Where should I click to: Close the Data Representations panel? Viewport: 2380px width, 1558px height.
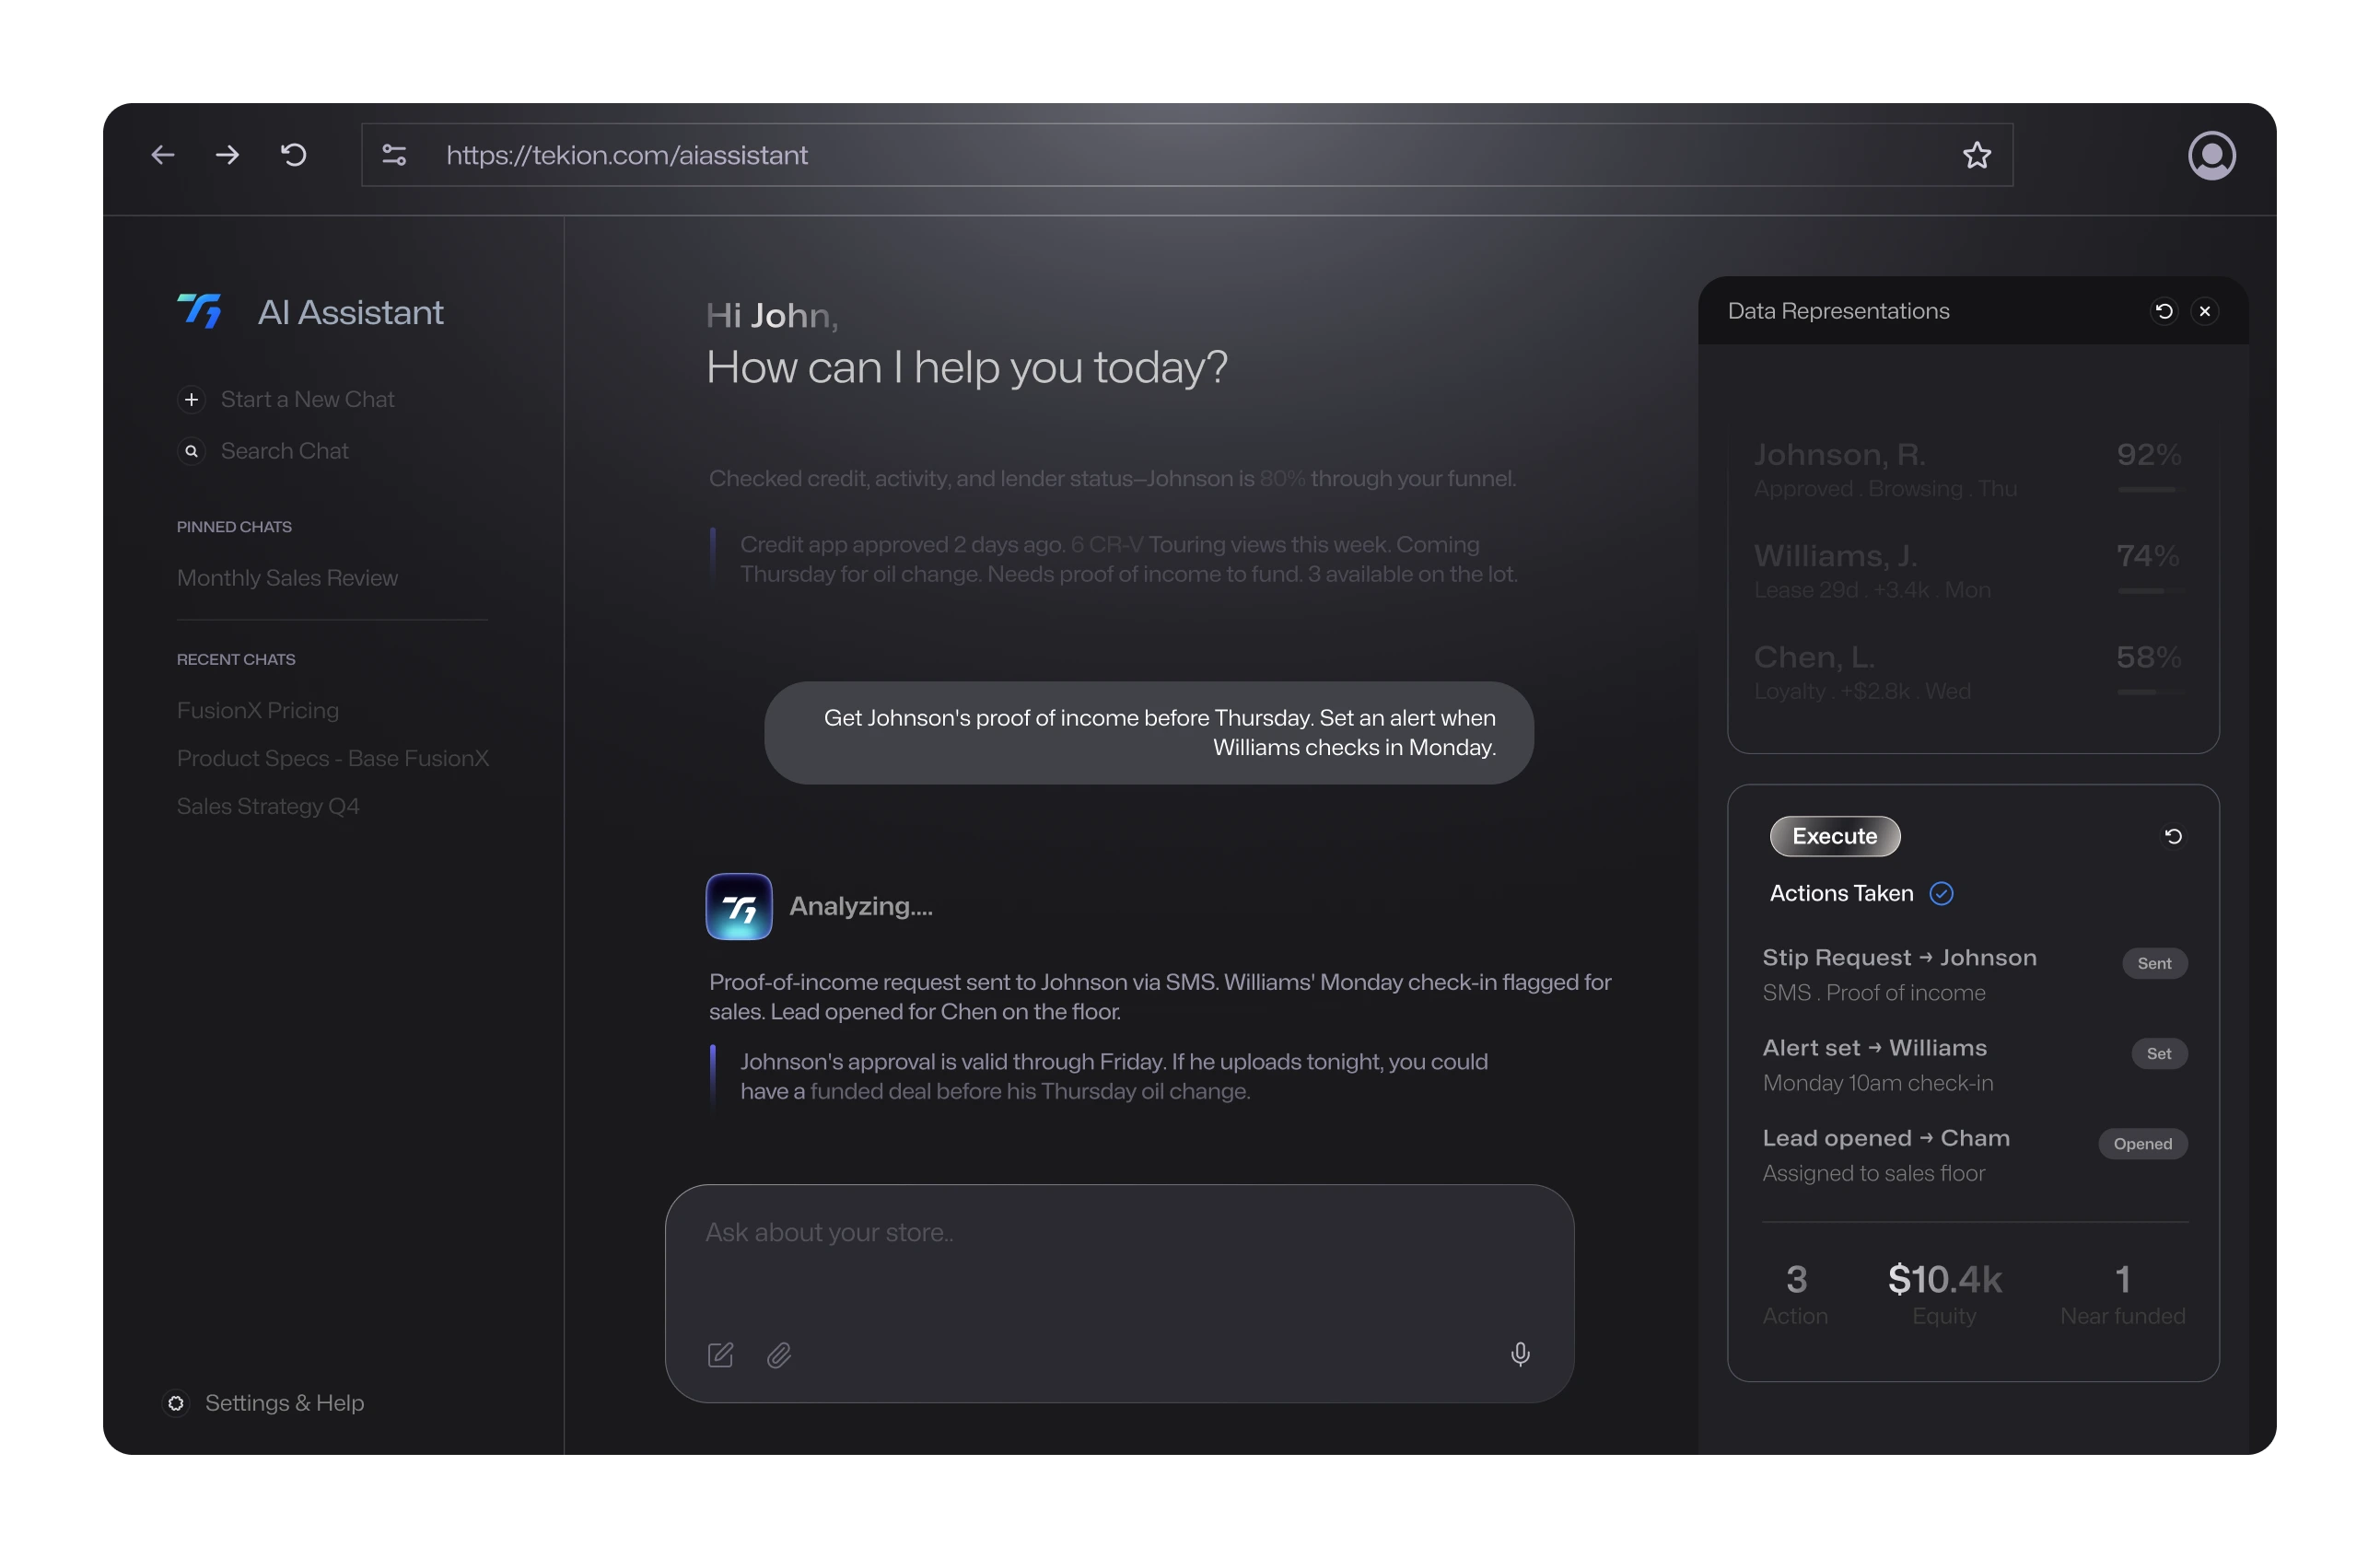pyautogui.click(x=2204, y=311)
